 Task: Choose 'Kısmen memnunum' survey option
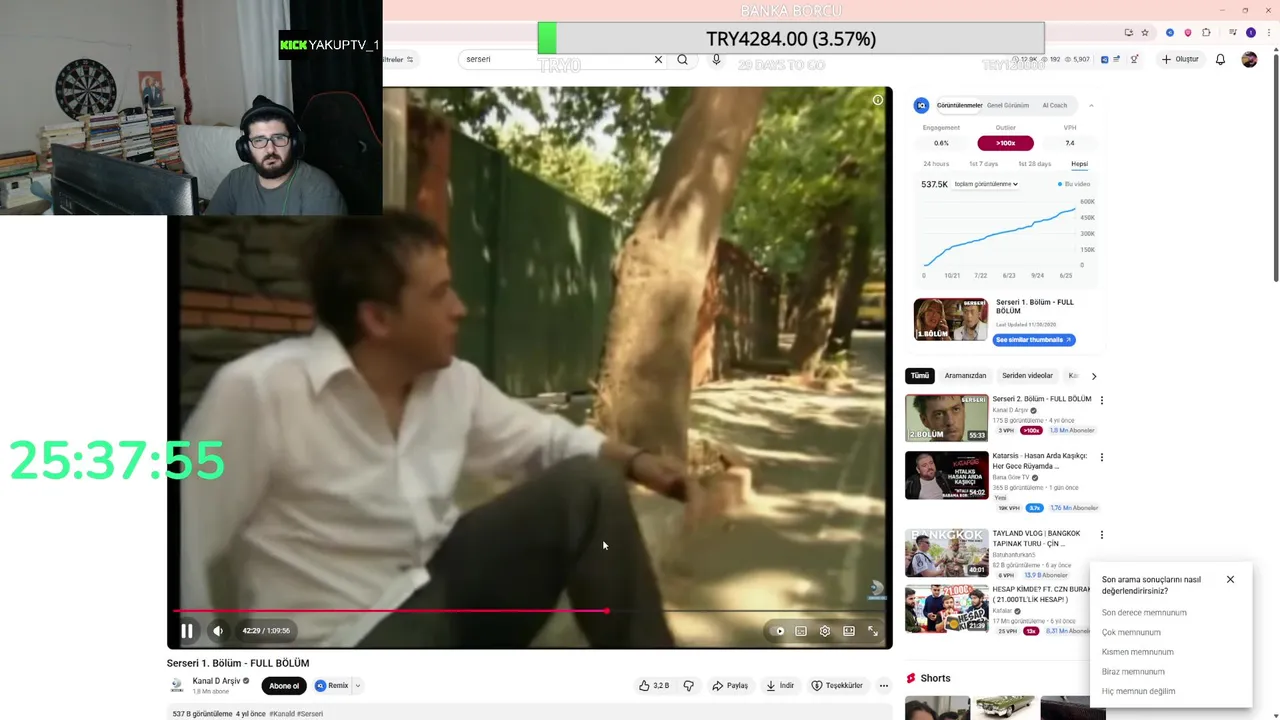(x=1137, y=652)
